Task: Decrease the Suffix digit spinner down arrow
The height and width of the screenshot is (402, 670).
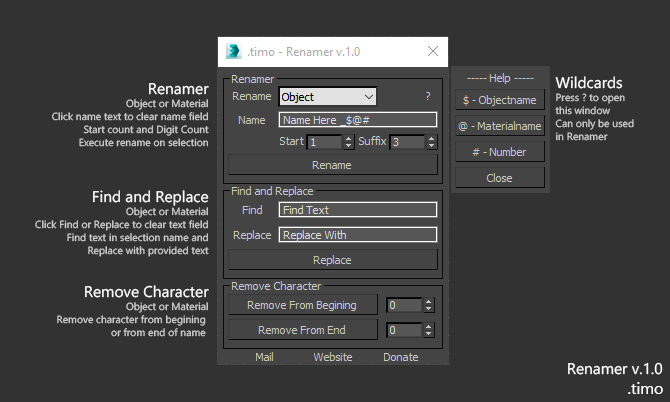Action: pos(432,145)
